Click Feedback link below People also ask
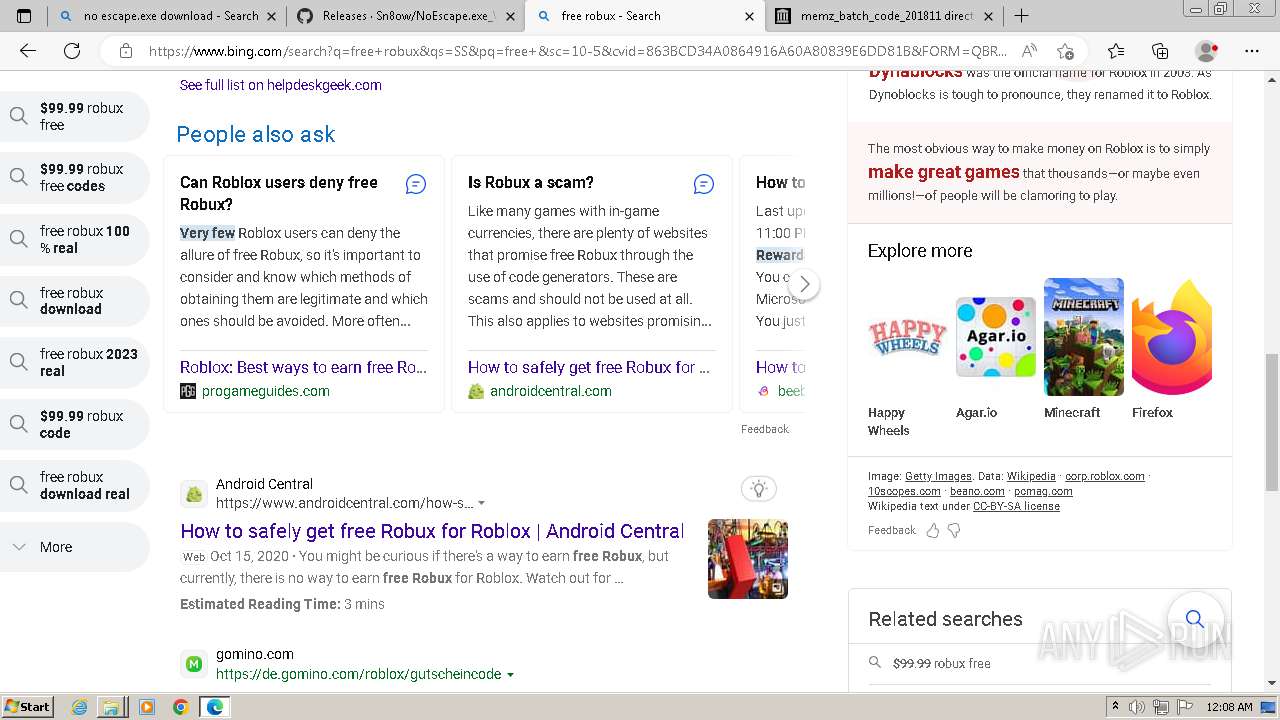This screenshot has width=1280, height=720. 765,429
